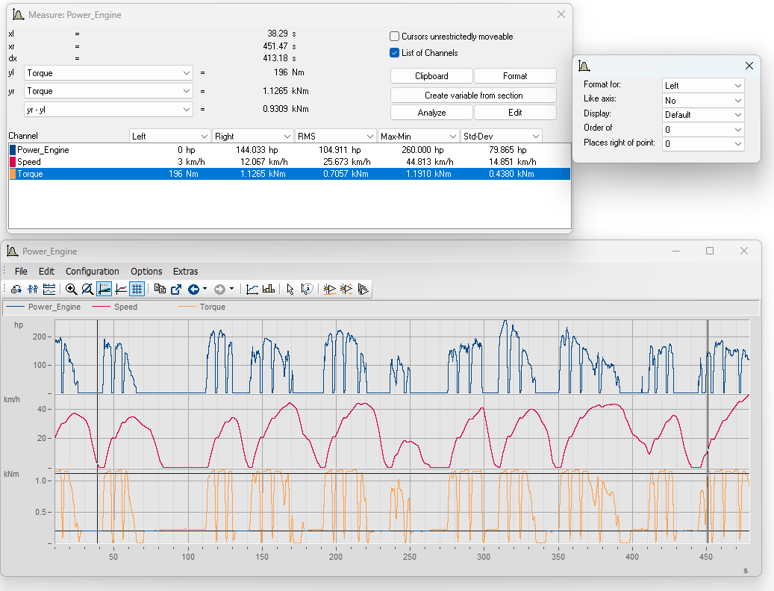Viewport: 774px width, 591px height.
Task: Open the Extras menu
Action: pyautogui.click(x=185, y=271)
